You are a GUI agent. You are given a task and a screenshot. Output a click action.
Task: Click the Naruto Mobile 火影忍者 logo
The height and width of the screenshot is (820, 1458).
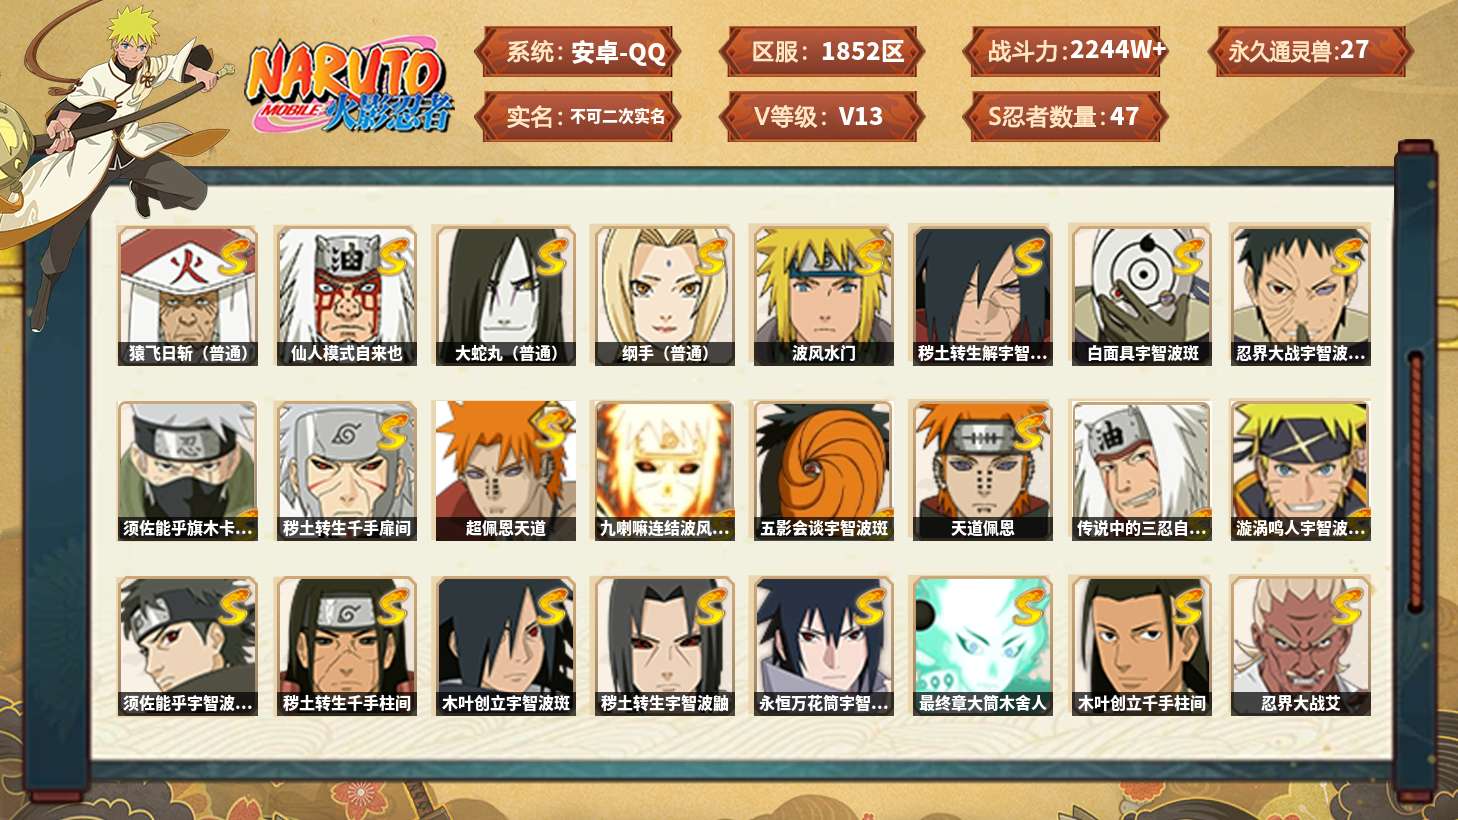pyautogui.click(x=349, y=88)
